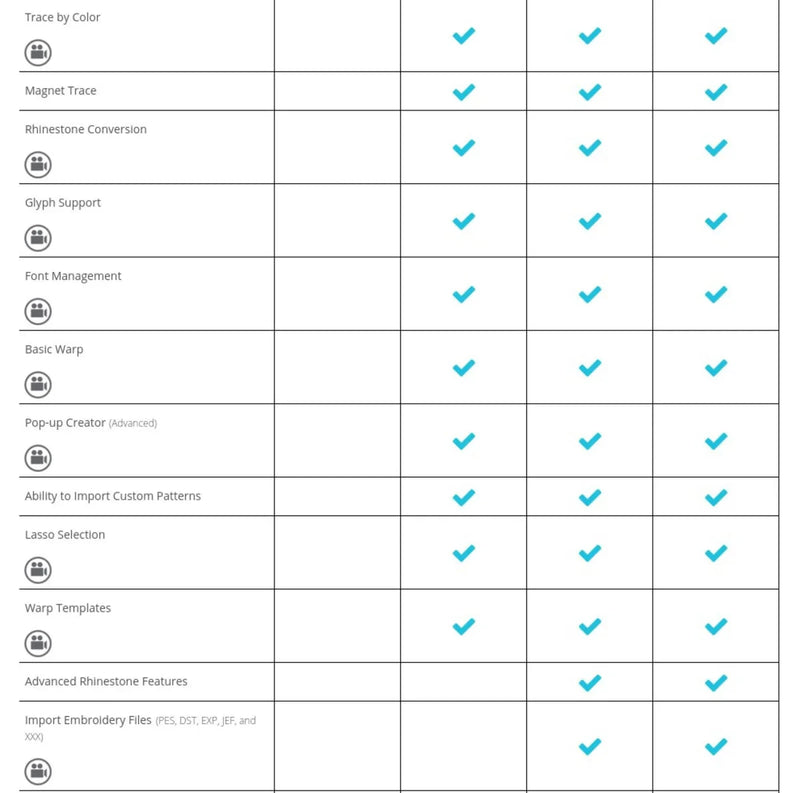Click the Import Embroidery Files label

88,720
